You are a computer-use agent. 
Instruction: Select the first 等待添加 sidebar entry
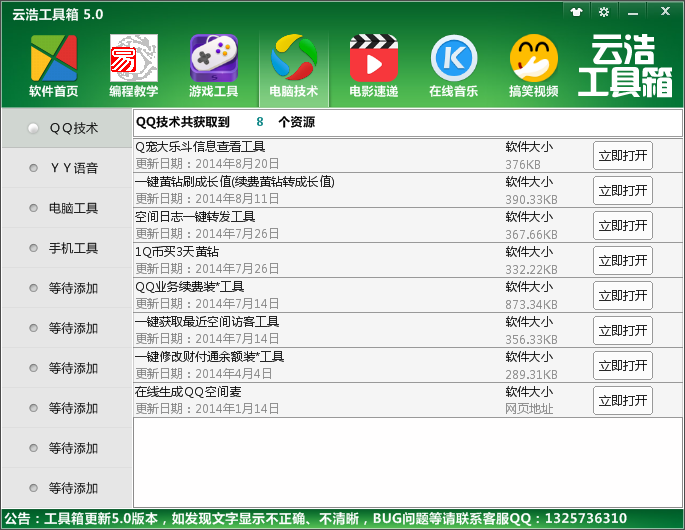click(x=67, y=288)
